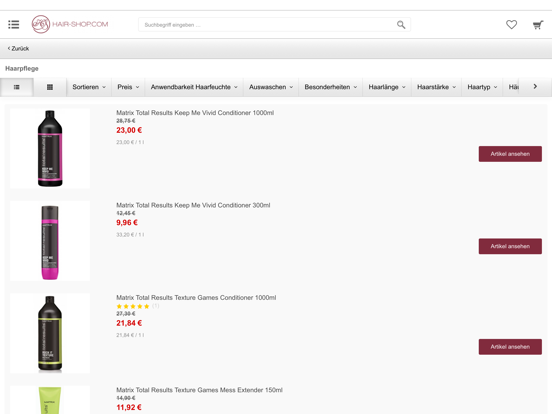Viewport: 552px width, 414px height.
Task: Focus the Suchbegriff eingeben search field
Action: tap(274, 25)
